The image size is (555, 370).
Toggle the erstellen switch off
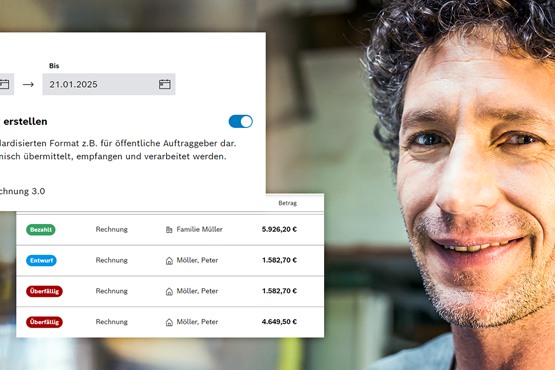pyautogui.click(x=241, y=121)
